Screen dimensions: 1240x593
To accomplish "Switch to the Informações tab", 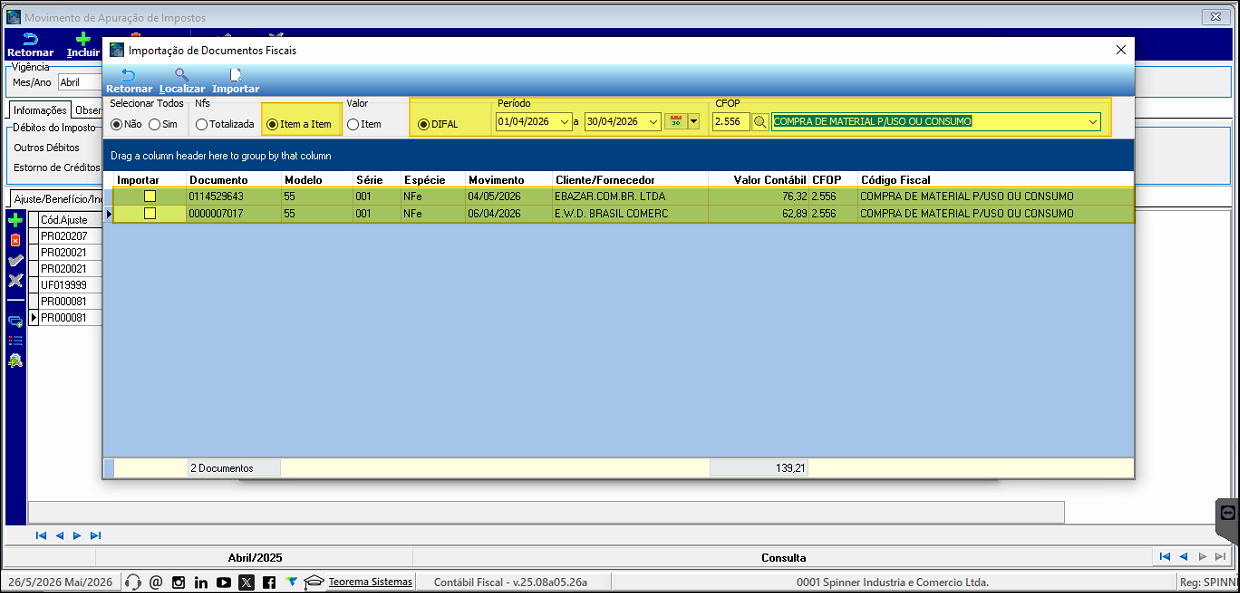I will click(40, 111).
